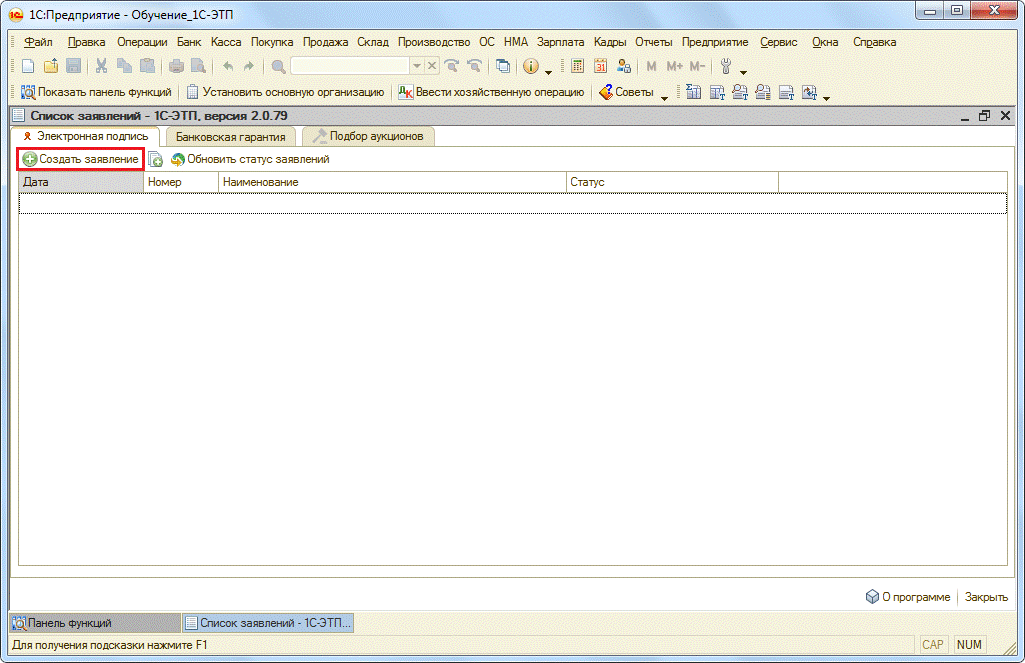Open the calendar icon in toolbar
Screen dimensions: 1025x663
pyautogui.click(x=601, y=66)
